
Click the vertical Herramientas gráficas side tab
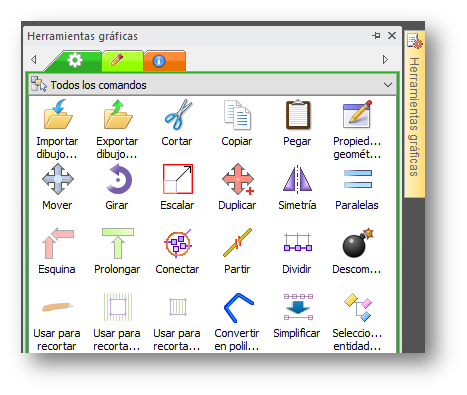coord(414,114)
